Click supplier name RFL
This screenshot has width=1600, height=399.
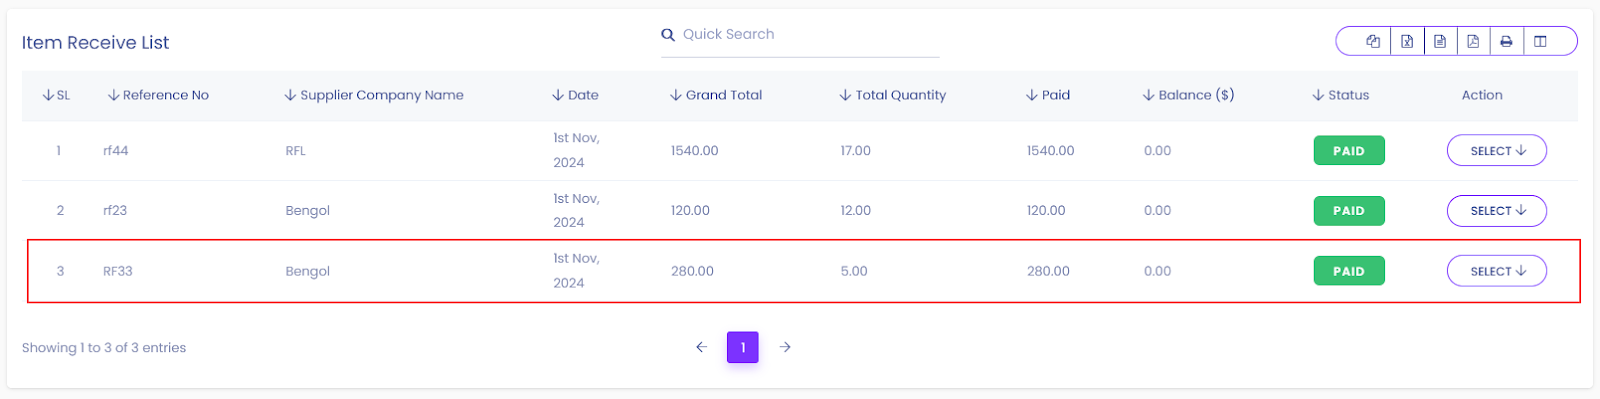click(x=296, y=151)
